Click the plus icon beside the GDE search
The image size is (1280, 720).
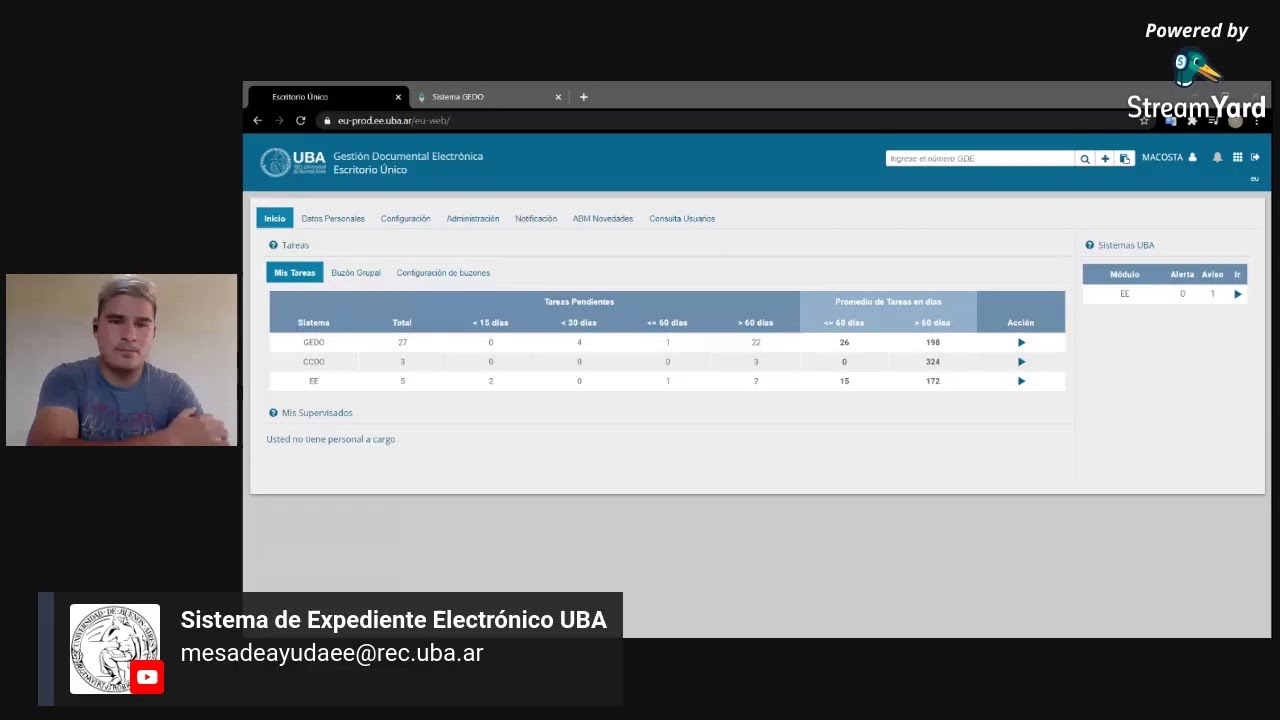1105,158
